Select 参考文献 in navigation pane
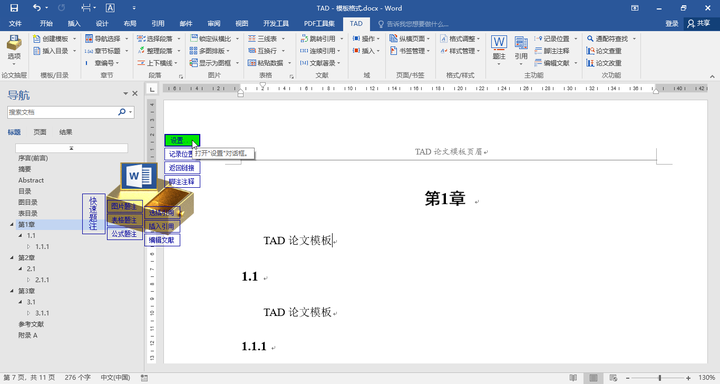 click(31, 324)
